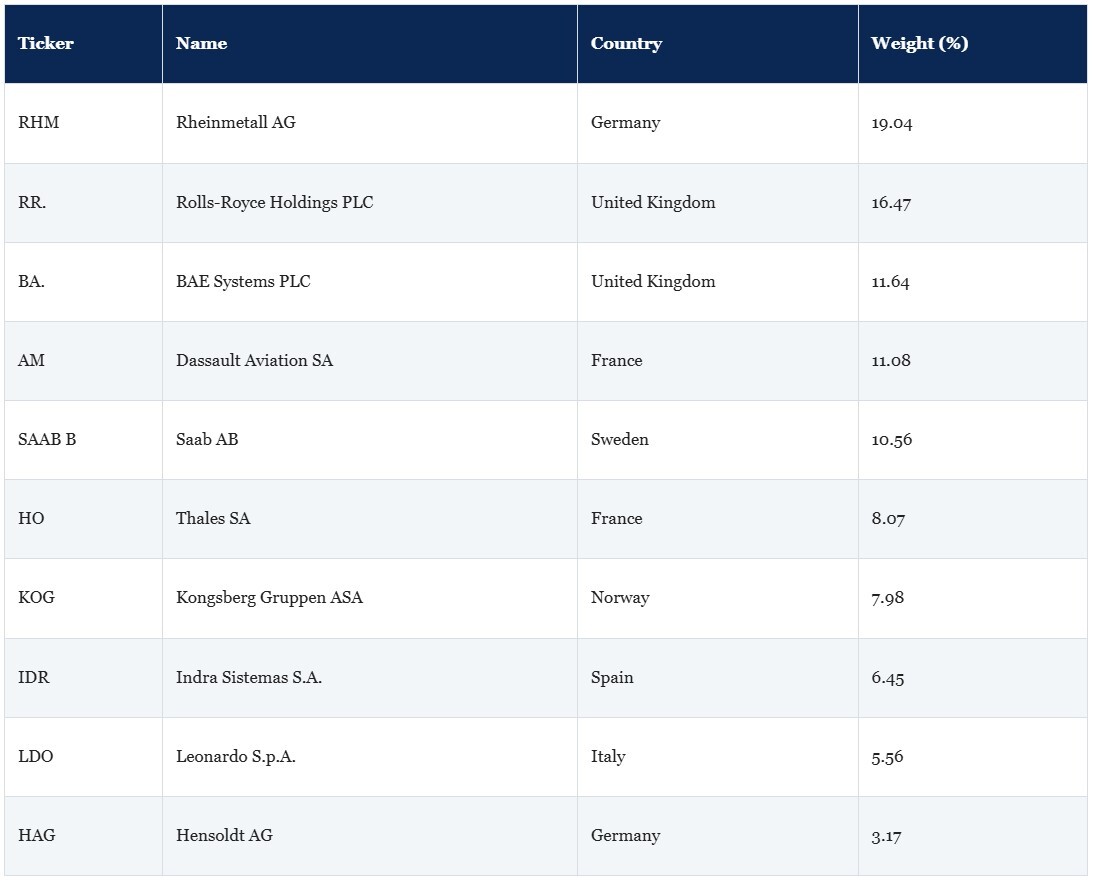Click Rolls-Royce Holdings PLC name

tap(274, 202)
